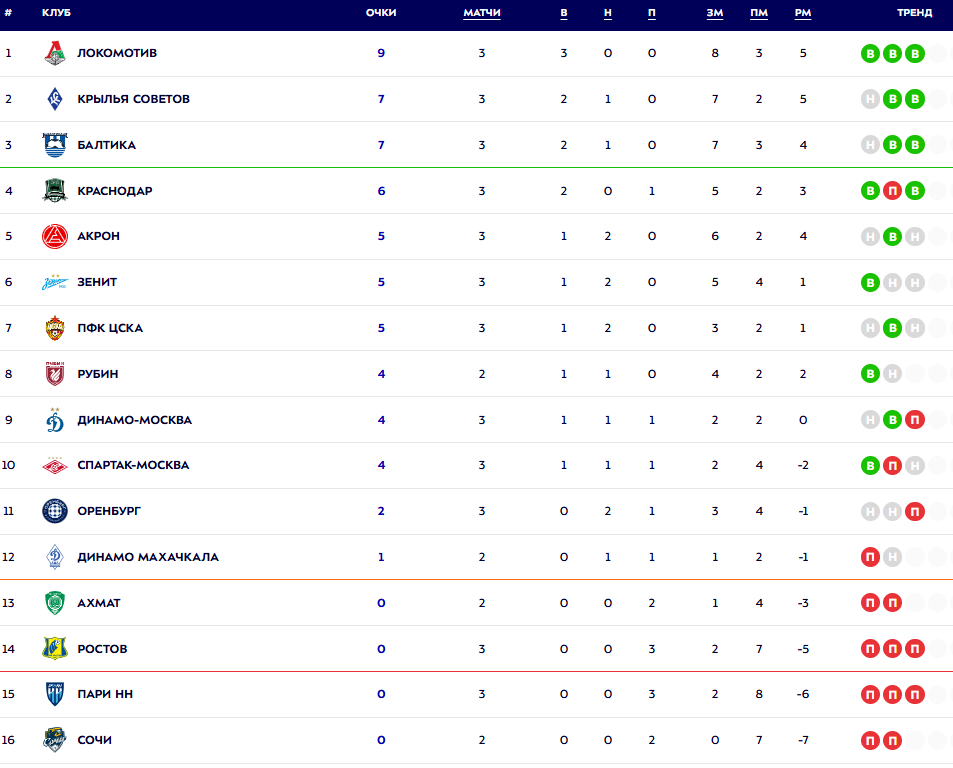Sort table by МАТЧИ column header
953x768 pixels.
point(482,13)
